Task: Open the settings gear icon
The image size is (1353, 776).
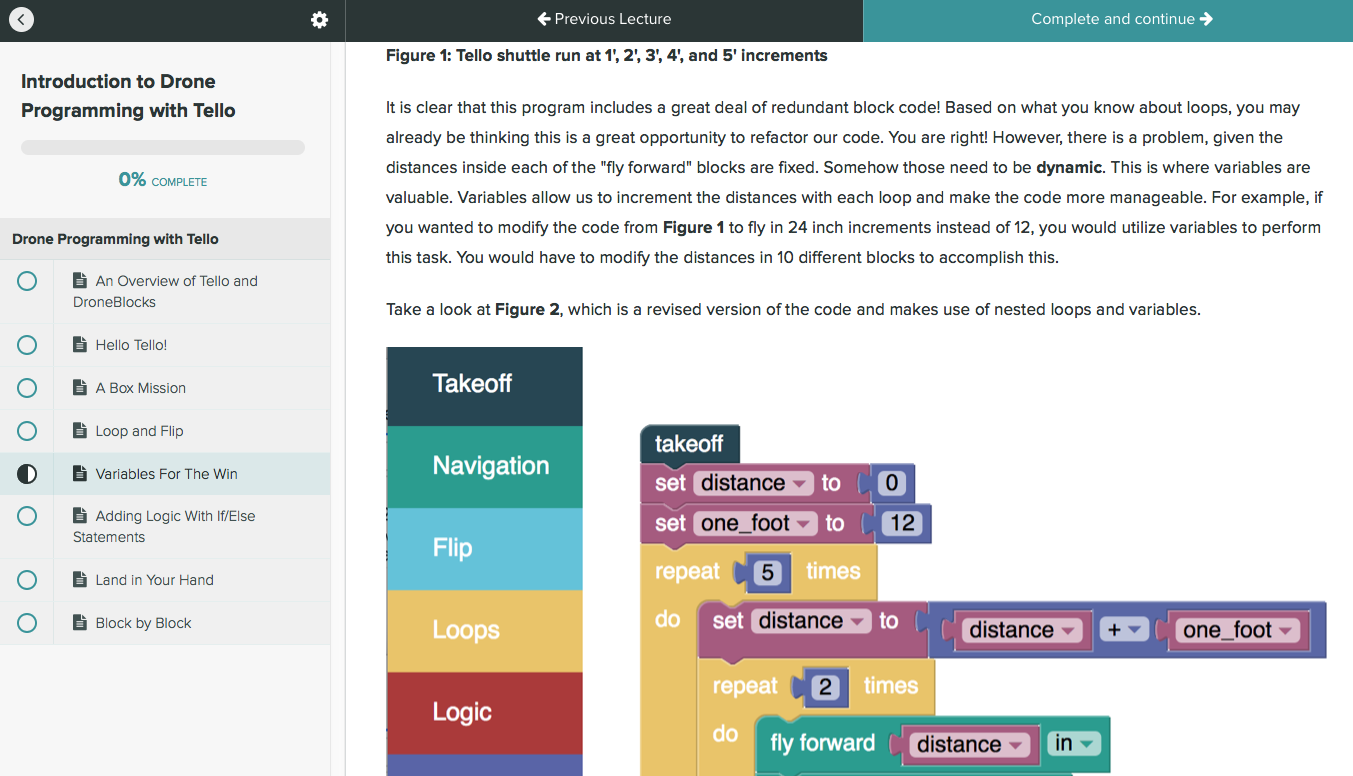Action: coord(319,20)
